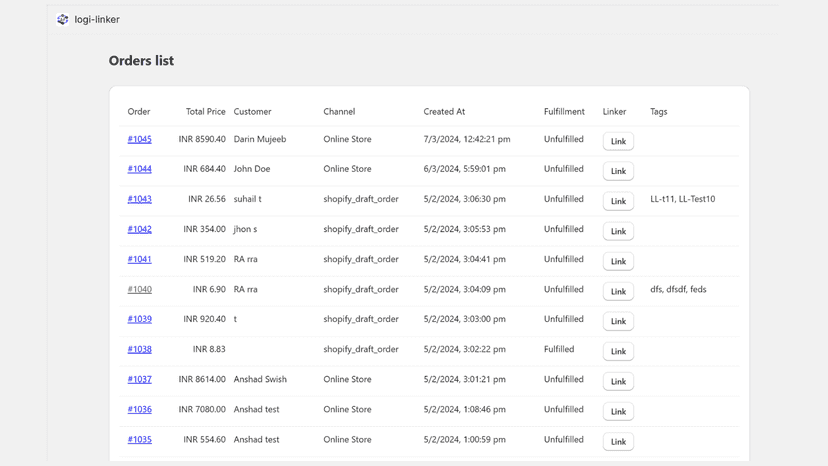Open order #1037 link
Viewport: 828px width, 466px height.
[139, 379]
